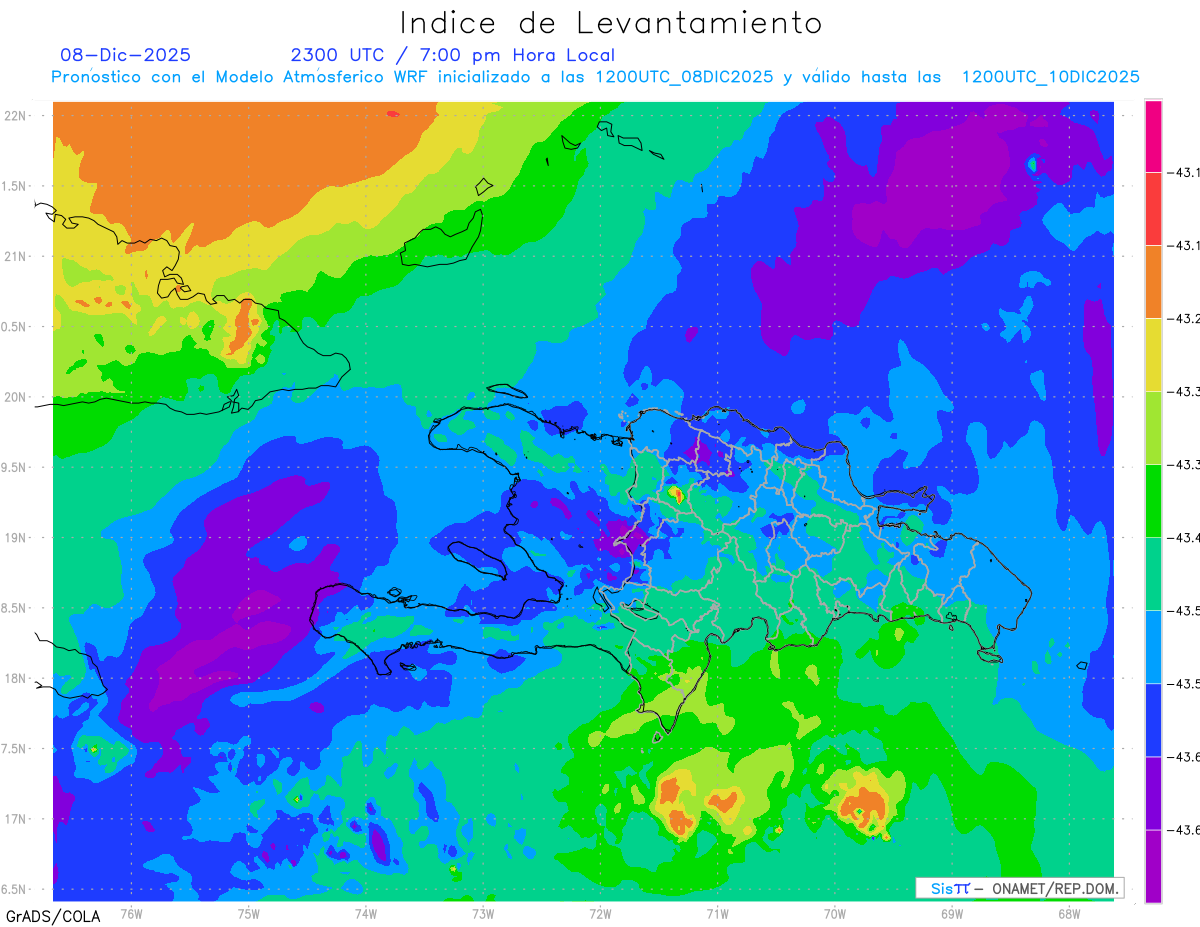Click the '20N' latitude label
Image resolution: width=1200 pixels, height=927 pixels.
point(17,397)
